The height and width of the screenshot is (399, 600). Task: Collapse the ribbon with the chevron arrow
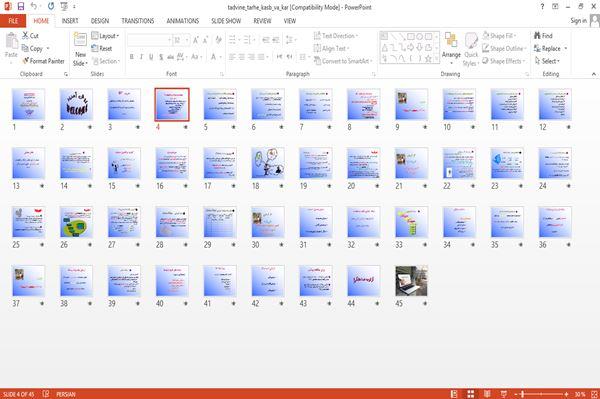[x=593, y=74]
